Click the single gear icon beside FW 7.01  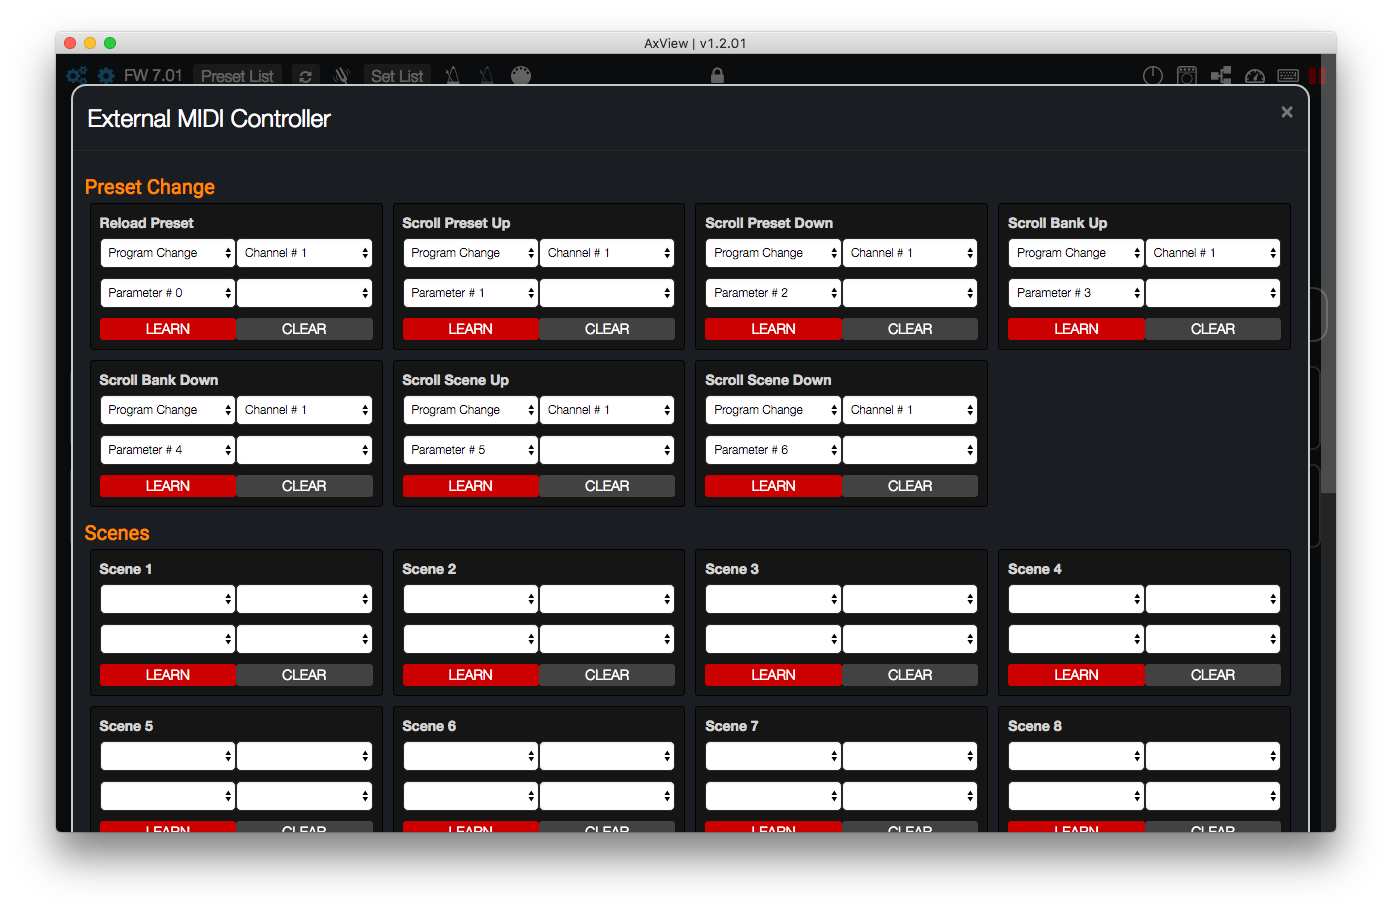106,75
